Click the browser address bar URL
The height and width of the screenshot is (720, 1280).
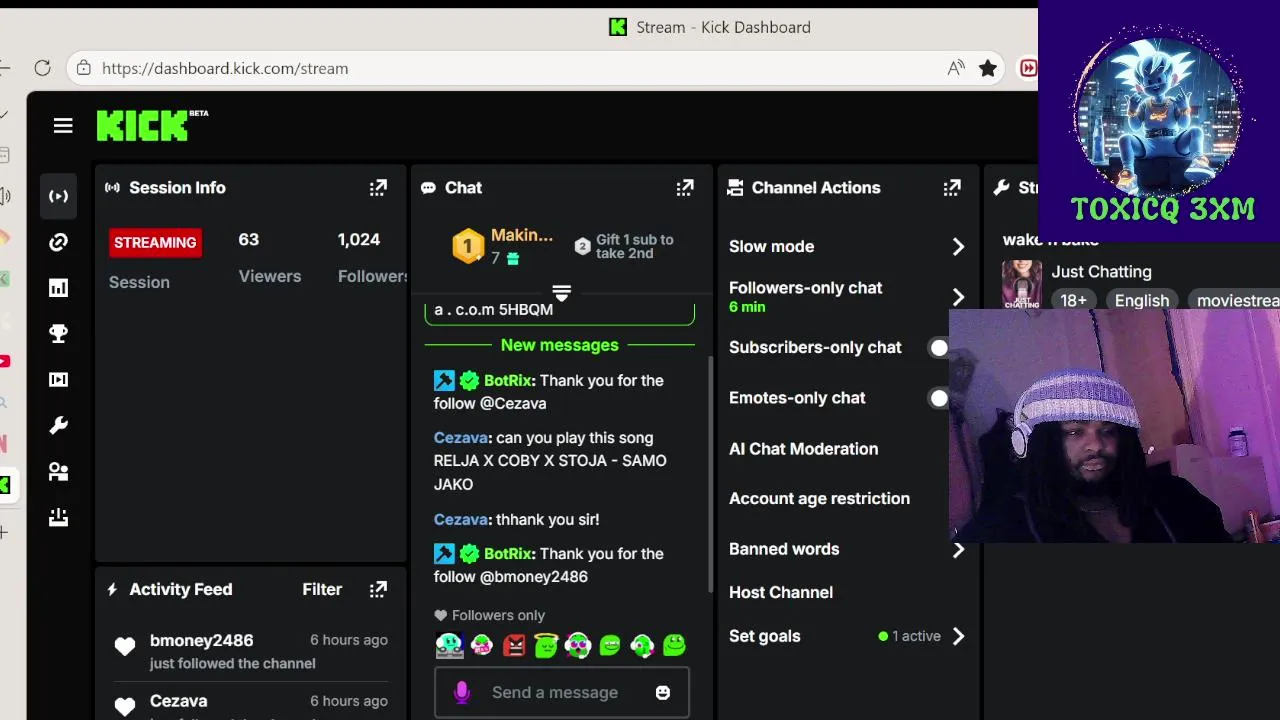pos(225,68)
